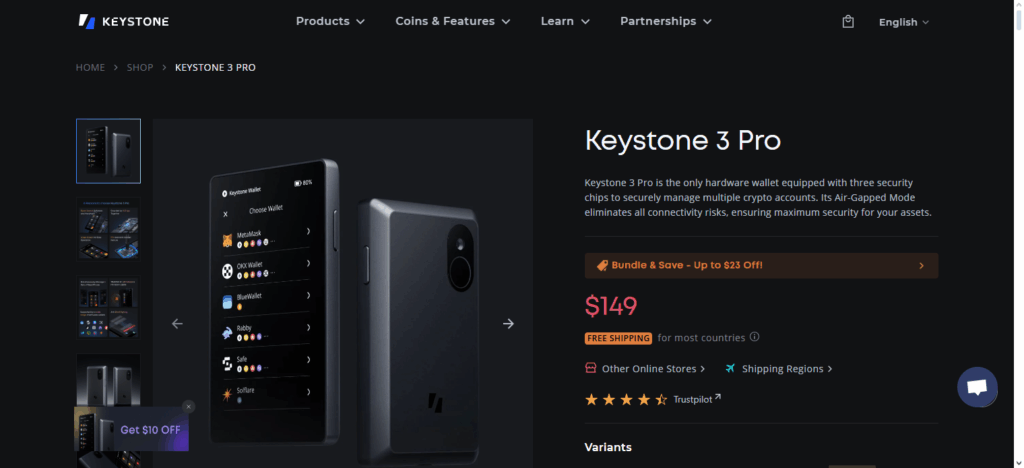Close the Get $10 OFF popup
The width and height of the screenshot is (1024, 468).
[x=188, y=407]
